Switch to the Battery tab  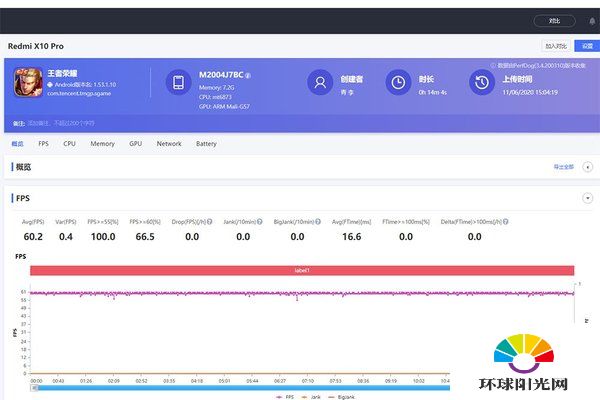coord(206,144)
